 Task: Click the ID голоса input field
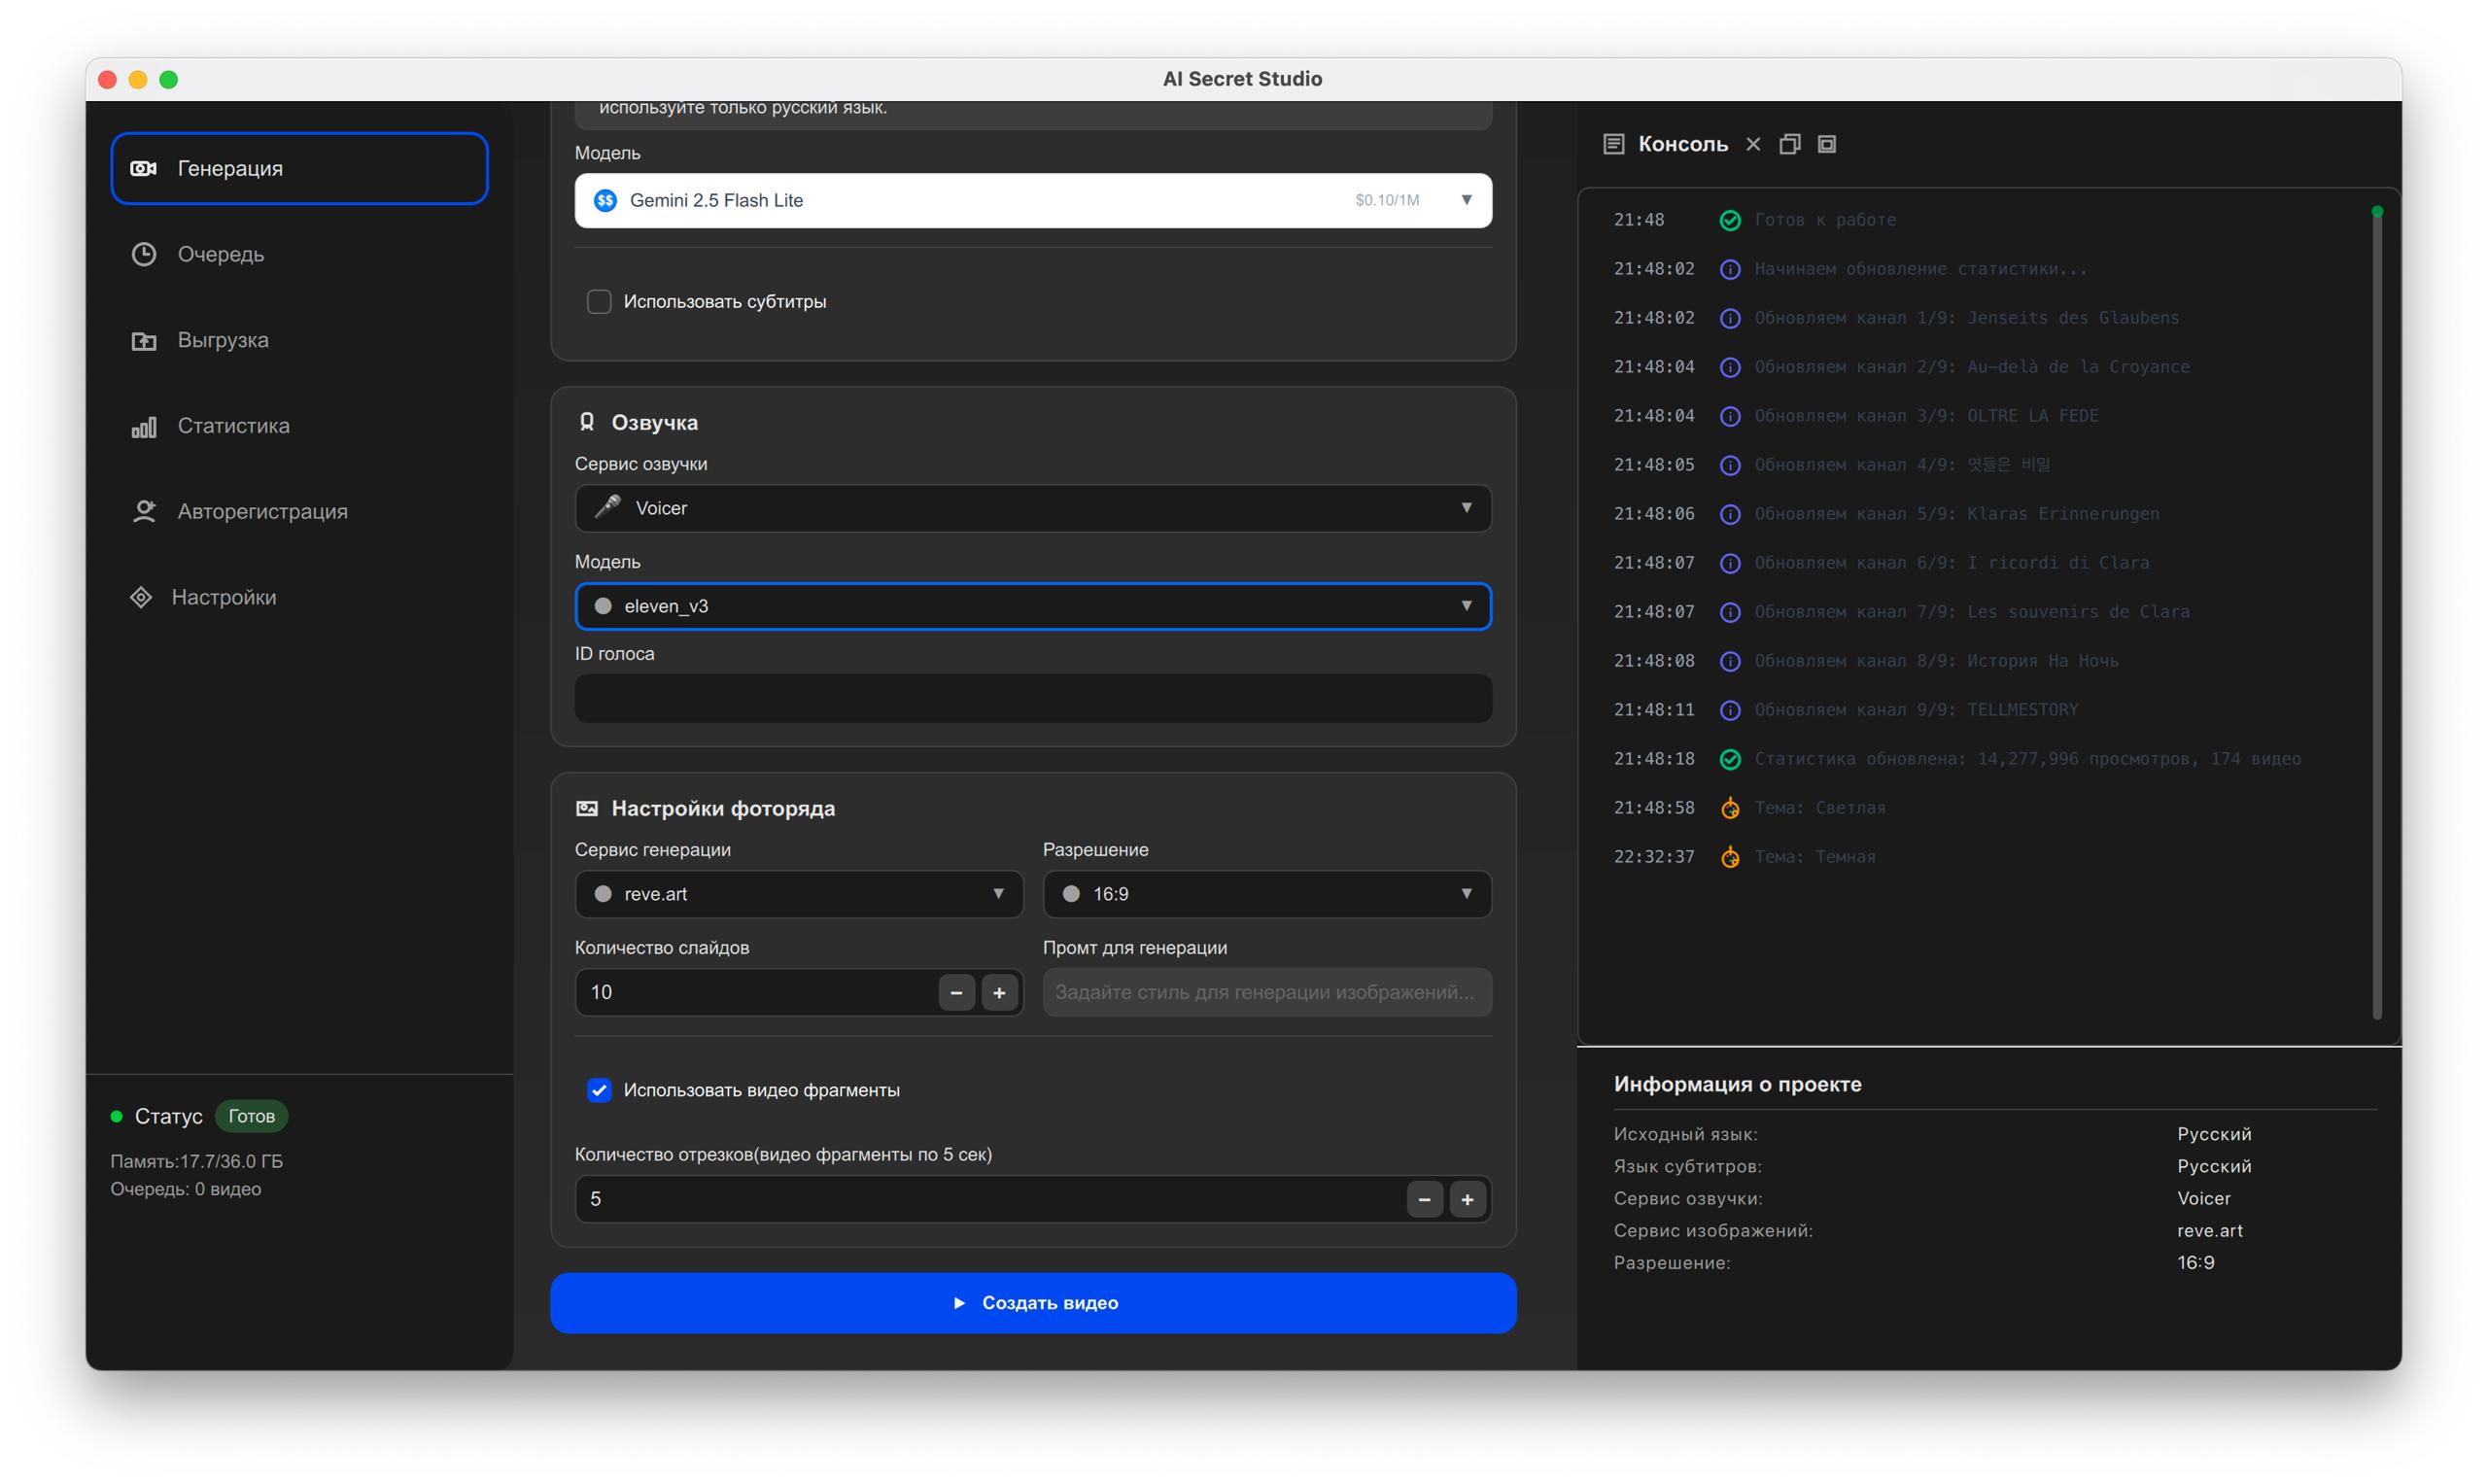tap(1033, 698)
